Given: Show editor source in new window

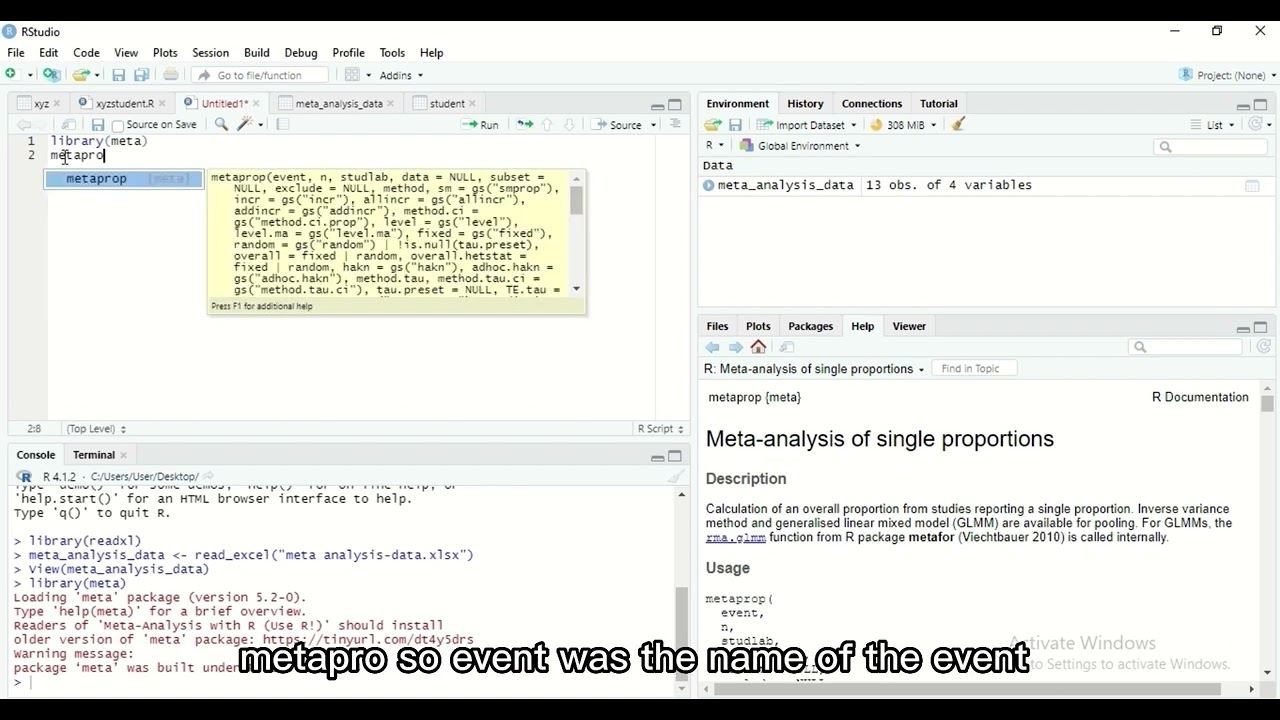Looking at the screenshot, I should coord(69,125).
